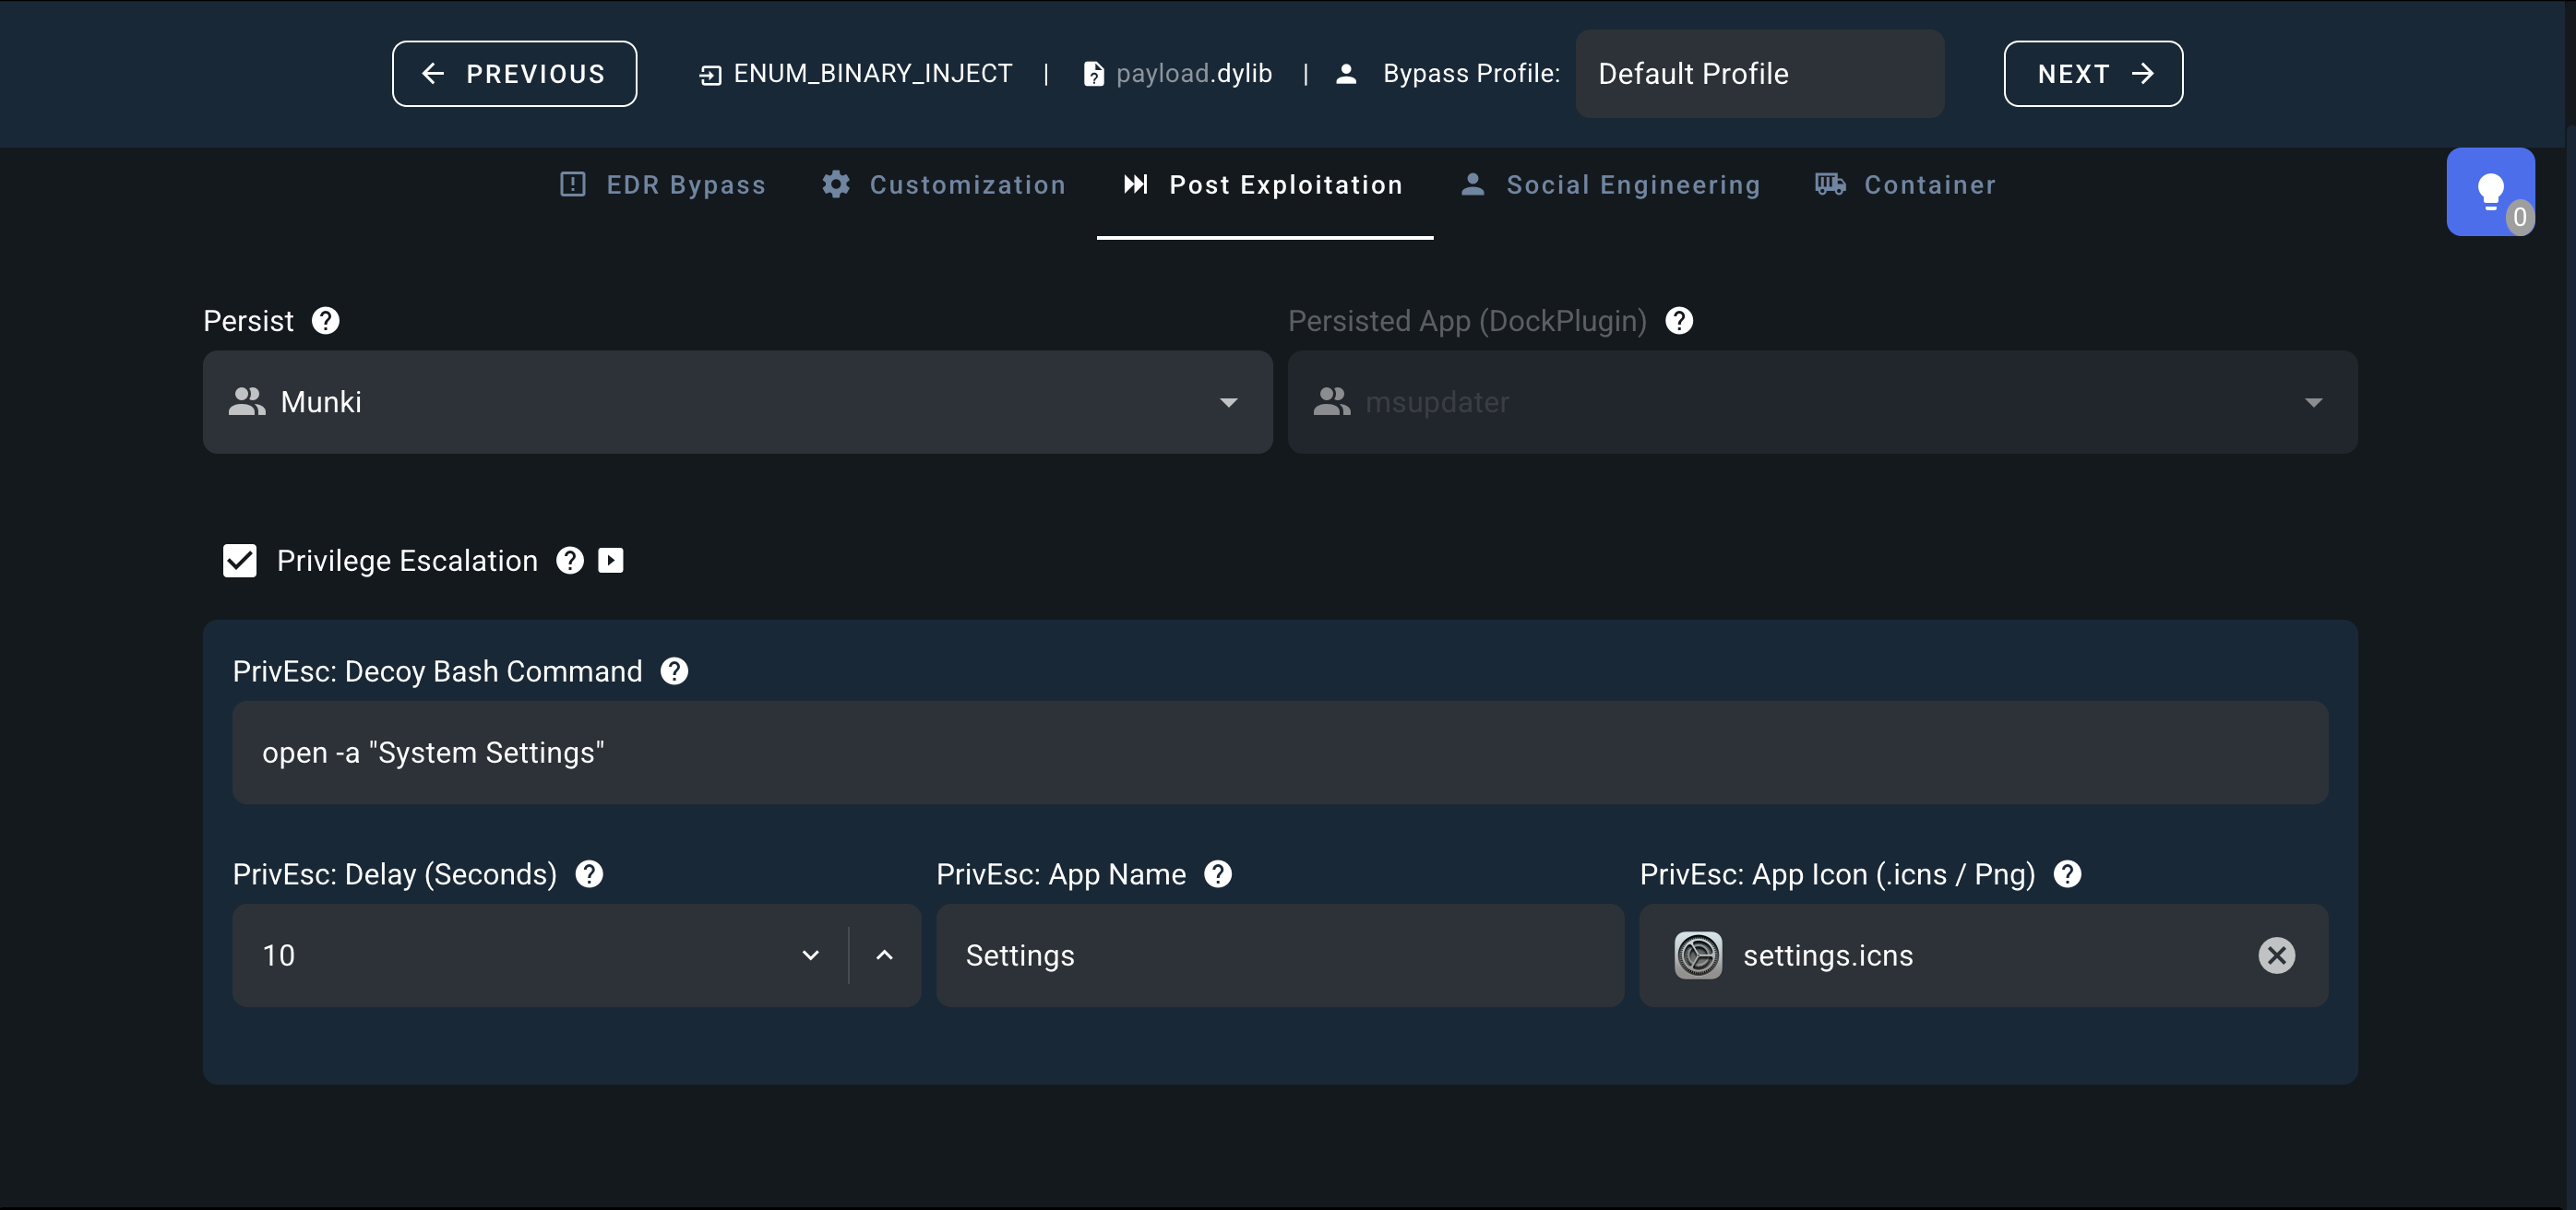Remove the settings.icns icon file
This screenshot has height=1210, width=2576.
[x=2276, y=956]
